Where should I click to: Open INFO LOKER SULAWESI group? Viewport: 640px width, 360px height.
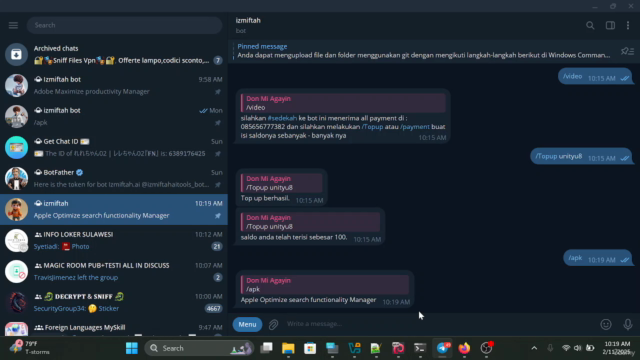coord(114,240)
